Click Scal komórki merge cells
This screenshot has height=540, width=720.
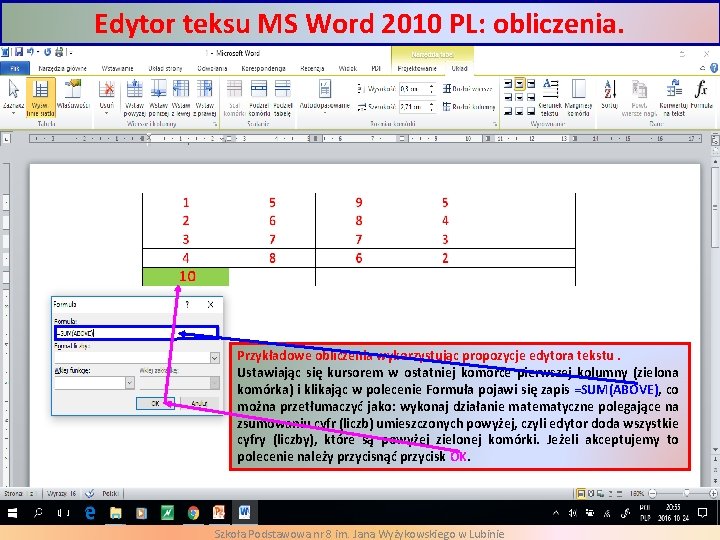(x=234, y=97)
